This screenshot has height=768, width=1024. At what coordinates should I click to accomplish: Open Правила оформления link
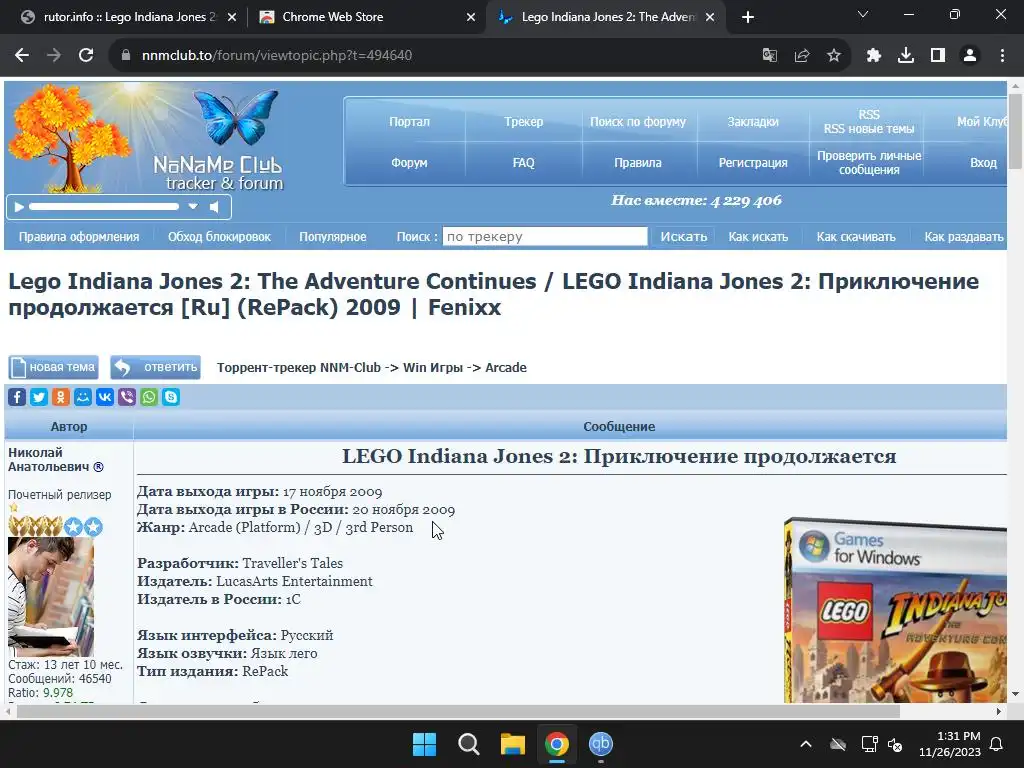(x=79, y=237)
